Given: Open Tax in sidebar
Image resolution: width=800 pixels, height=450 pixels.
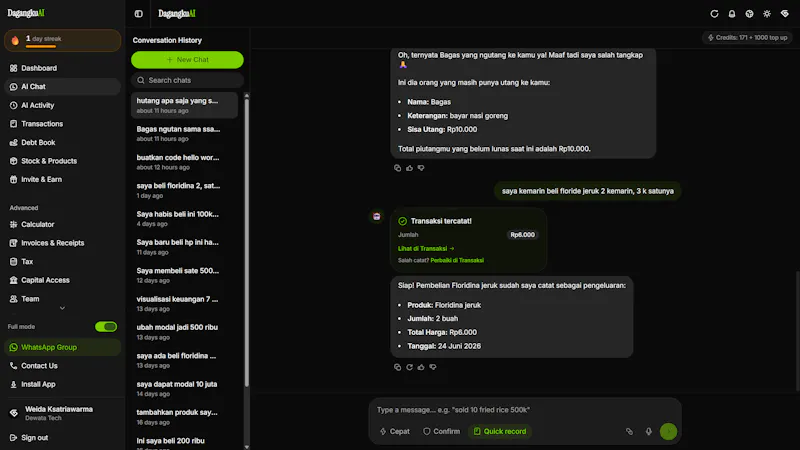Looking at the screenshot, I should click(62, 262).
